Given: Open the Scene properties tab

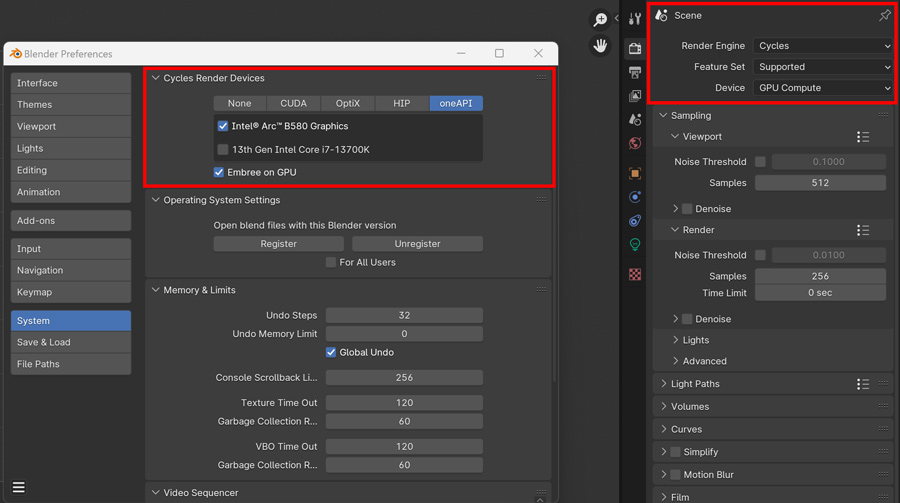Looking at the screenshot, I should pyautogui.click(x=635, y=119).
